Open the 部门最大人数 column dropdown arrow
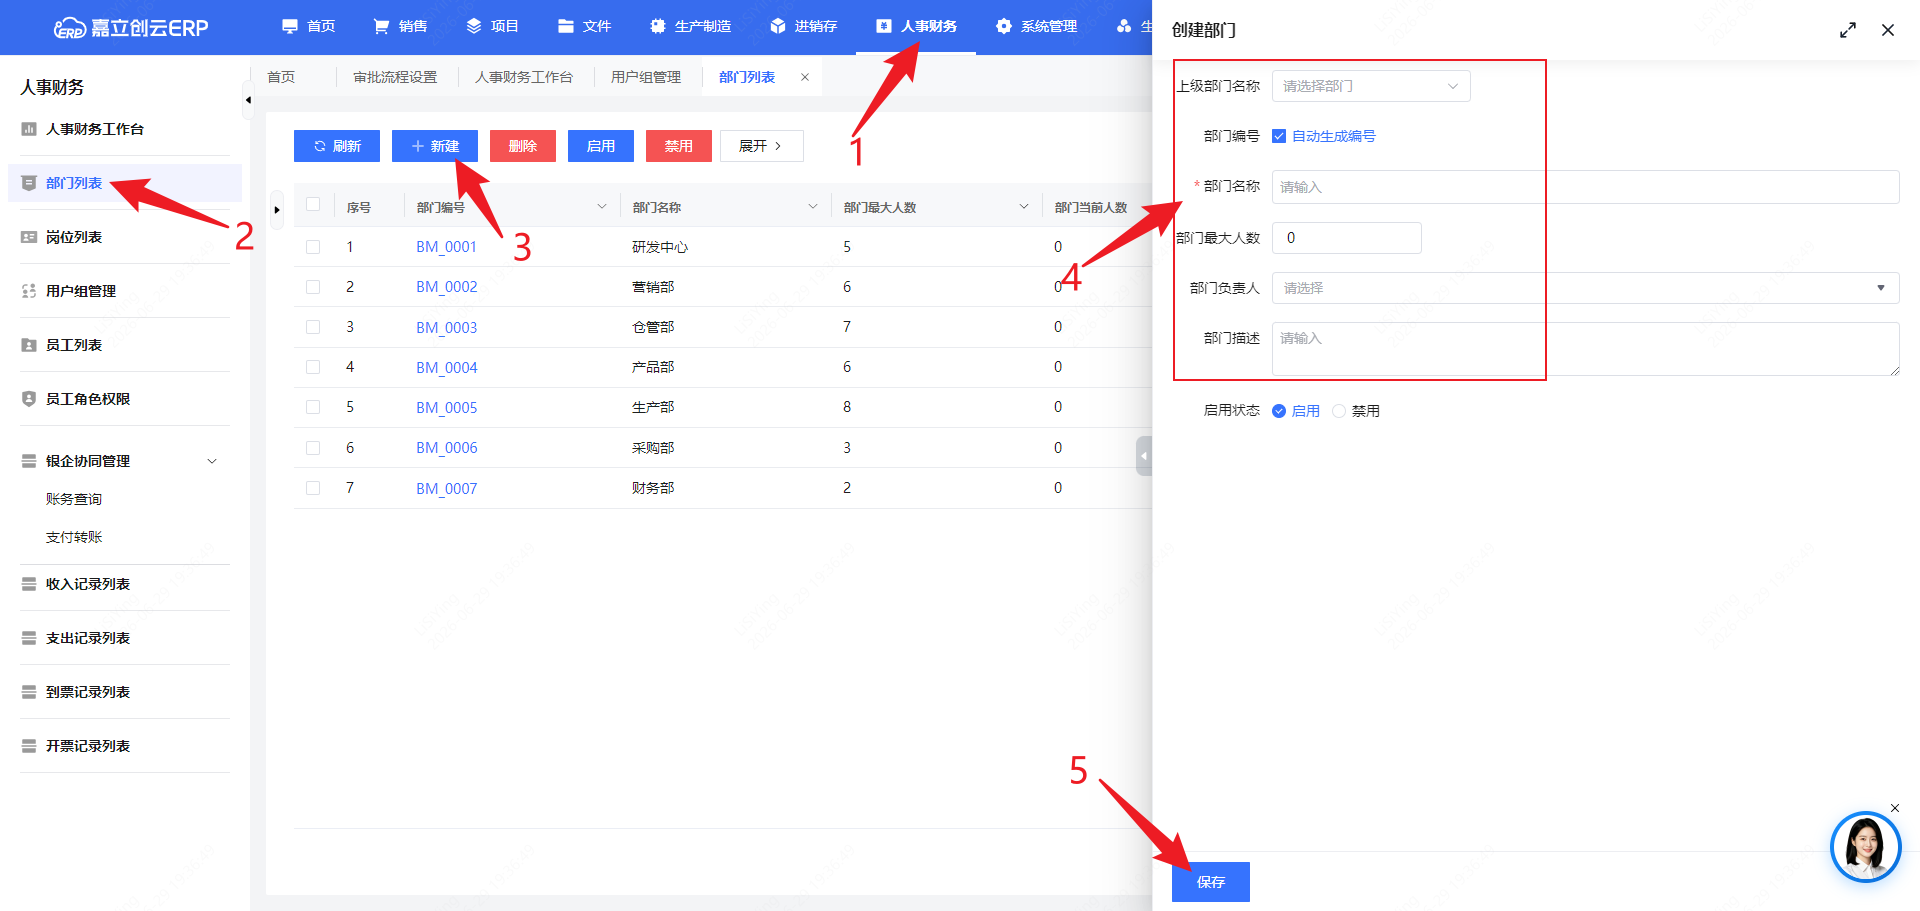The height and width of the screenshot is (911, 1920). click(1024, 207)
